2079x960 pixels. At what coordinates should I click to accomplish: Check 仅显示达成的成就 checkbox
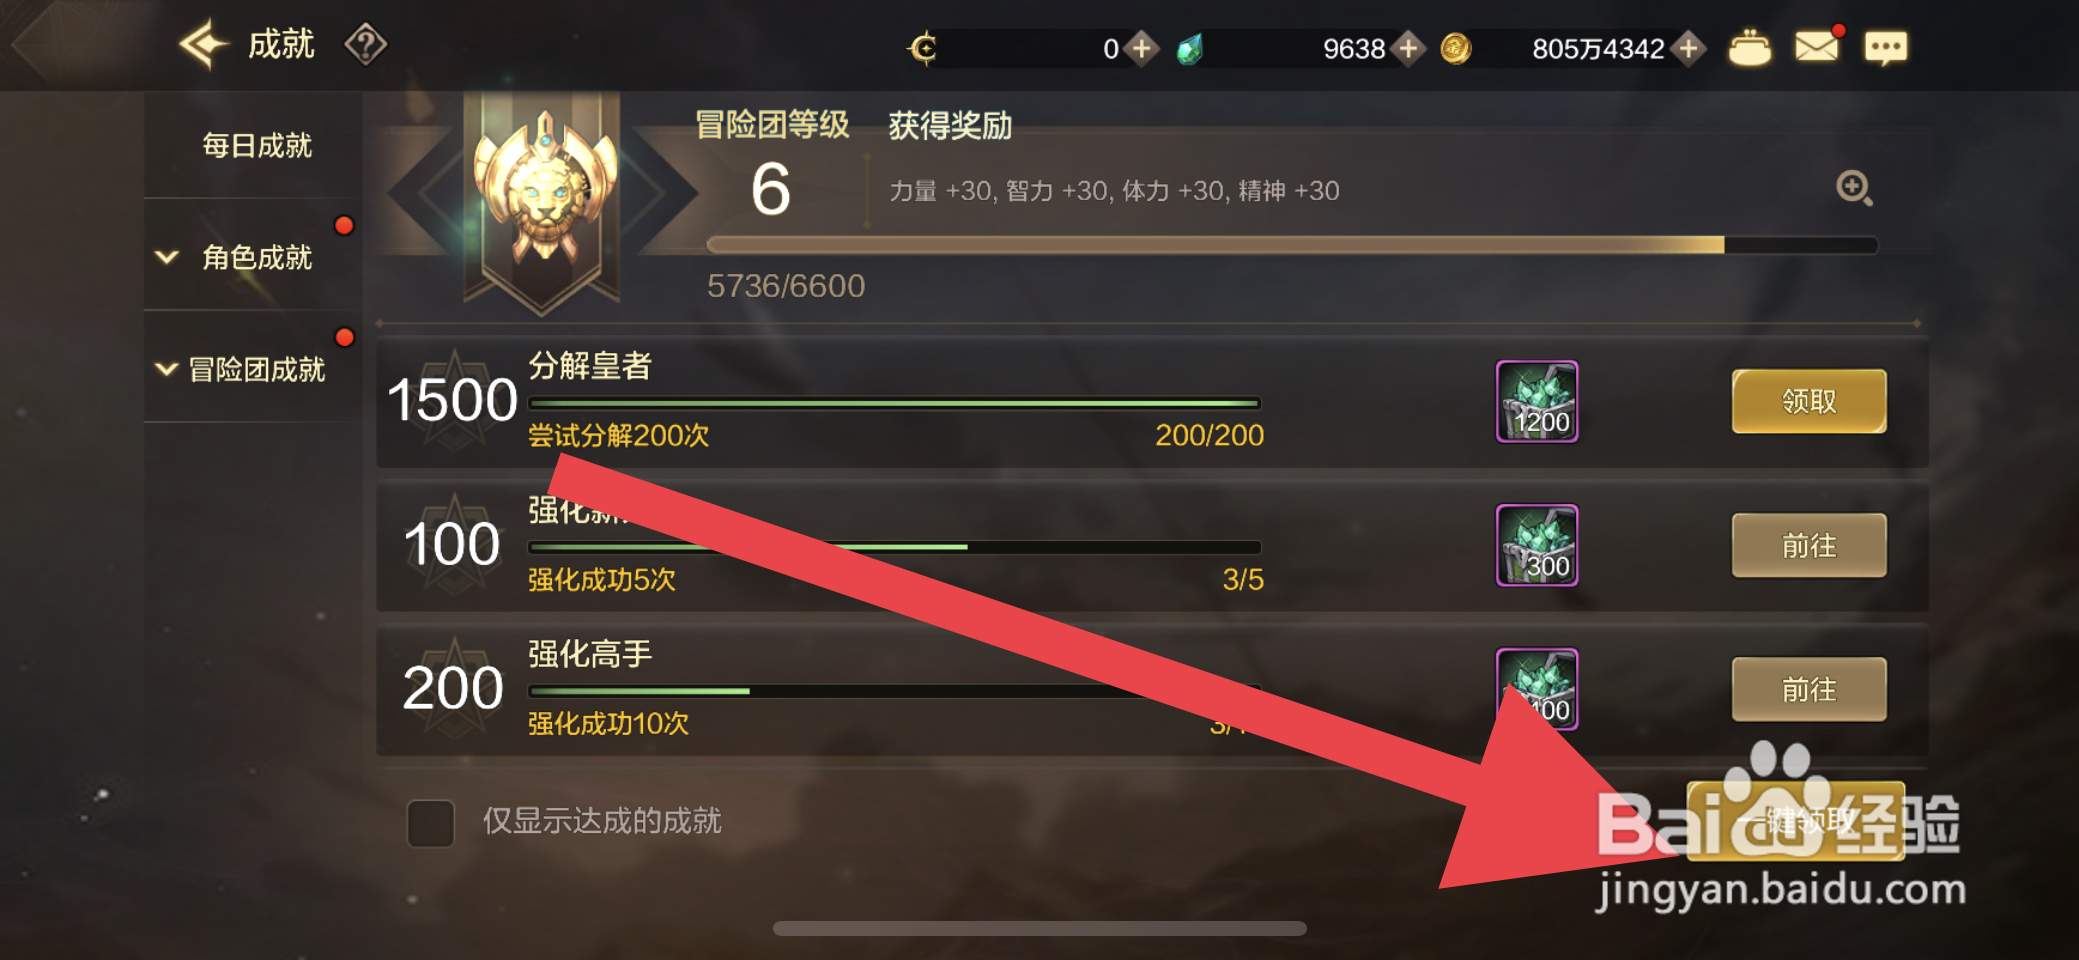coord(431,823)
